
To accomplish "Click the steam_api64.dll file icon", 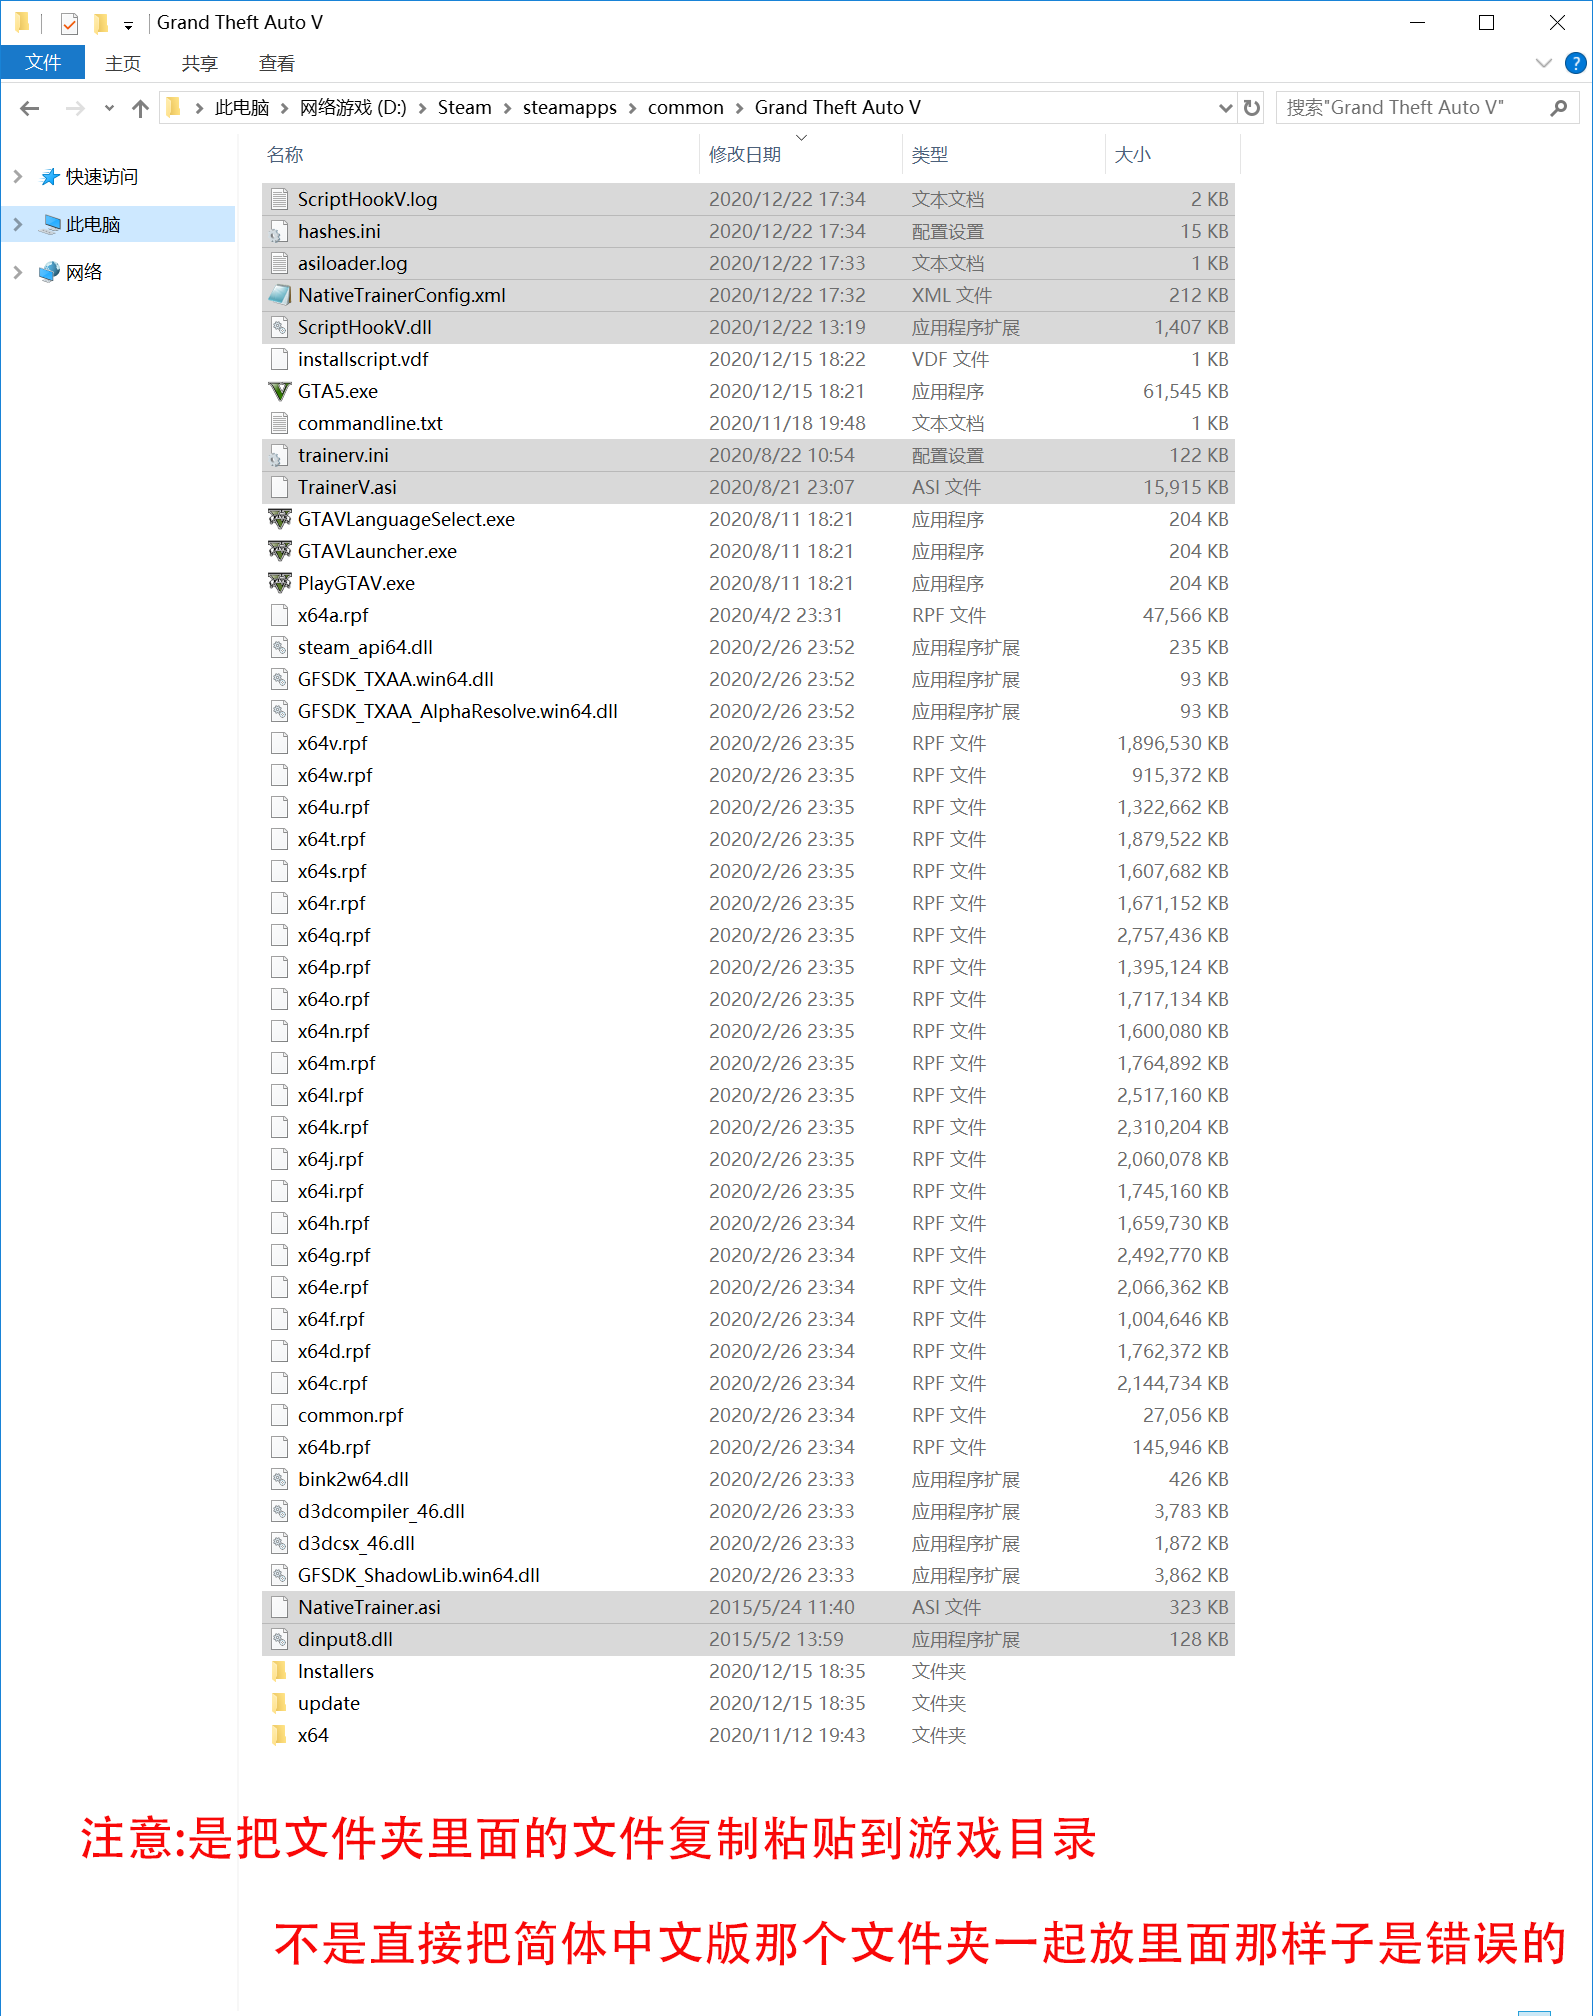I will coord(280,647).
